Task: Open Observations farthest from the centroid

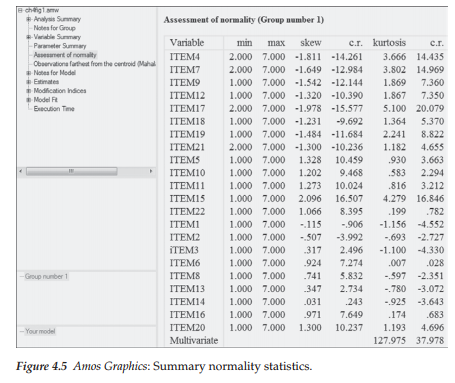Action: (95, 64)
